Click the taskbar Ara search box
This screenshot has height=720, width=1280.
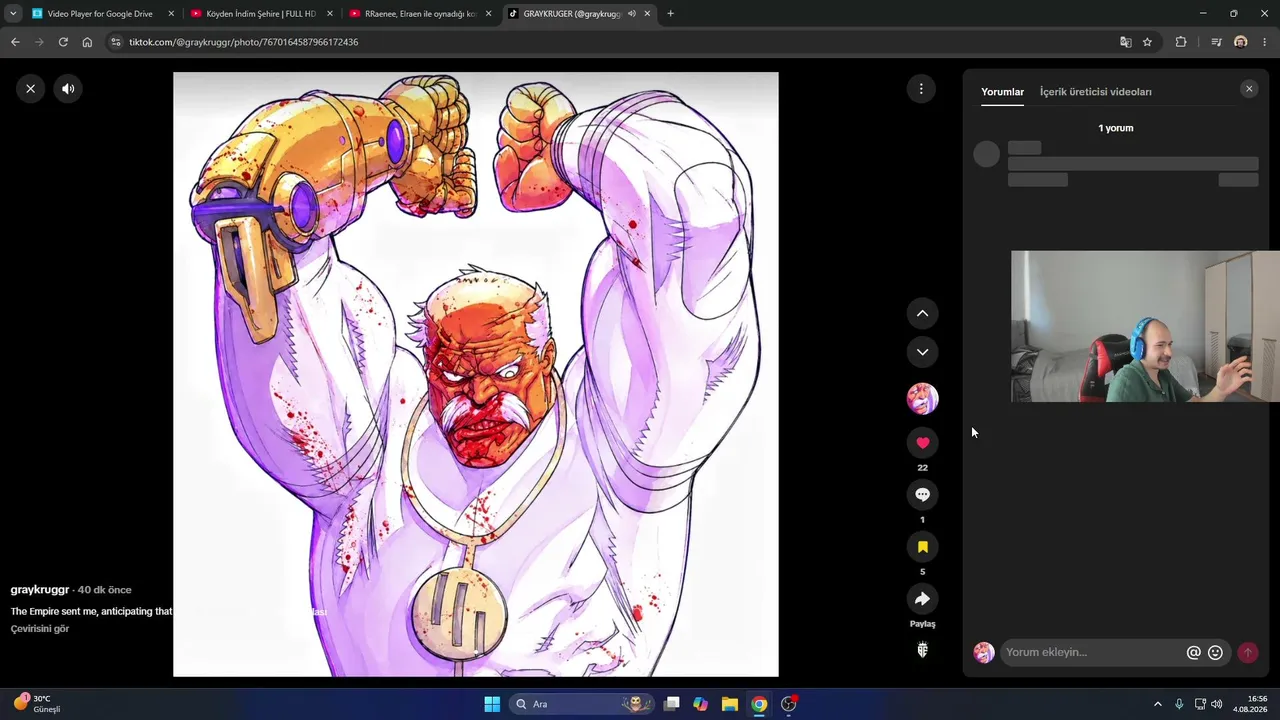click(x=580, y=704)
